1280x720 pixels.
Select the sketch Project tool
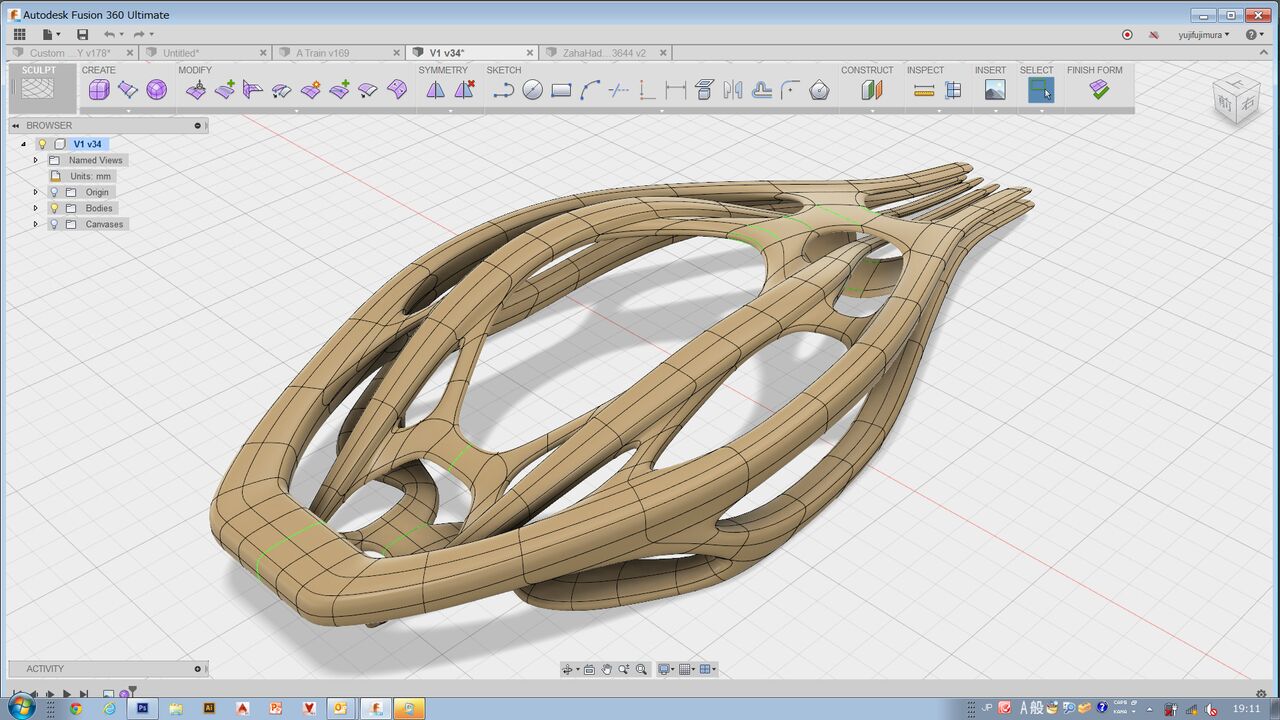tap(704, 90)
